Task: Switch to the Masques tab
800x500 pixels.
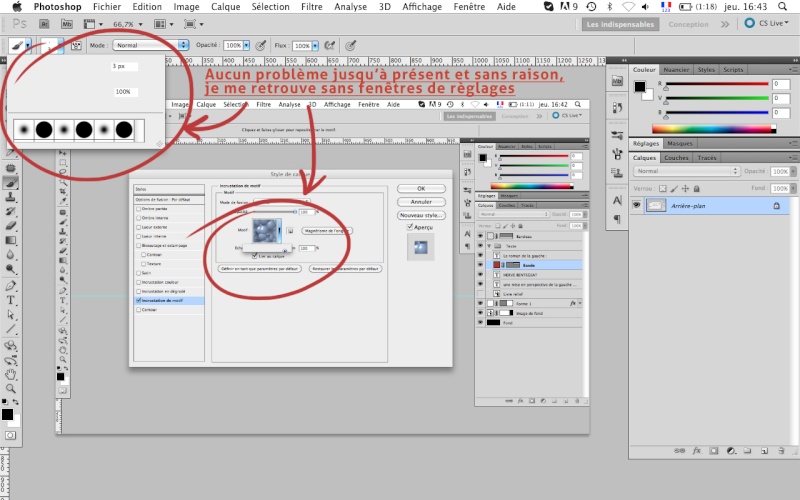Action: click(680, 143)
